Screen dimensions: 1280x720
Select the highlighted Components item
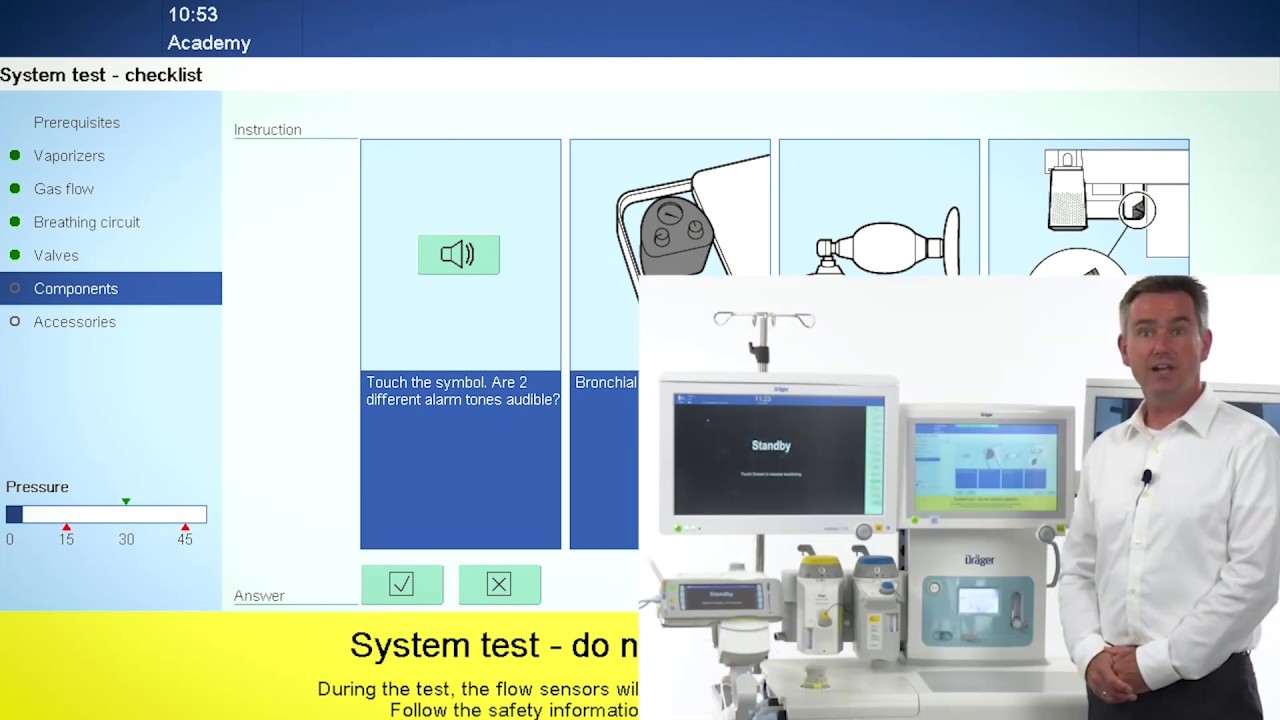(x=110, y=288)
